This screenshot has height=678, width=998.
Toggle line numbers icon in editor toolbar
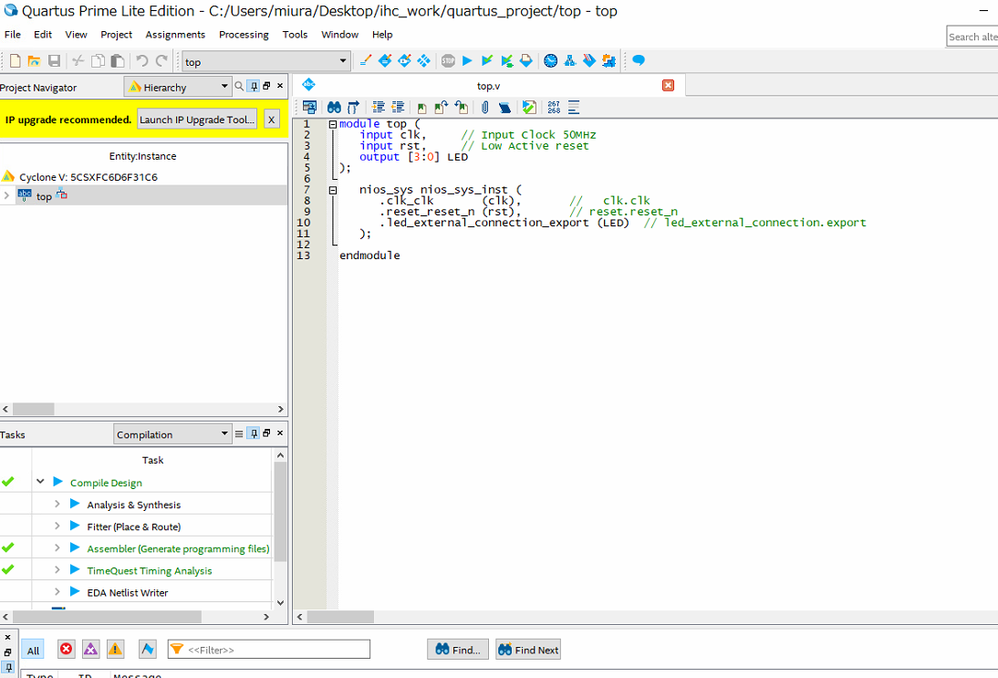click(x=553, y=107)
